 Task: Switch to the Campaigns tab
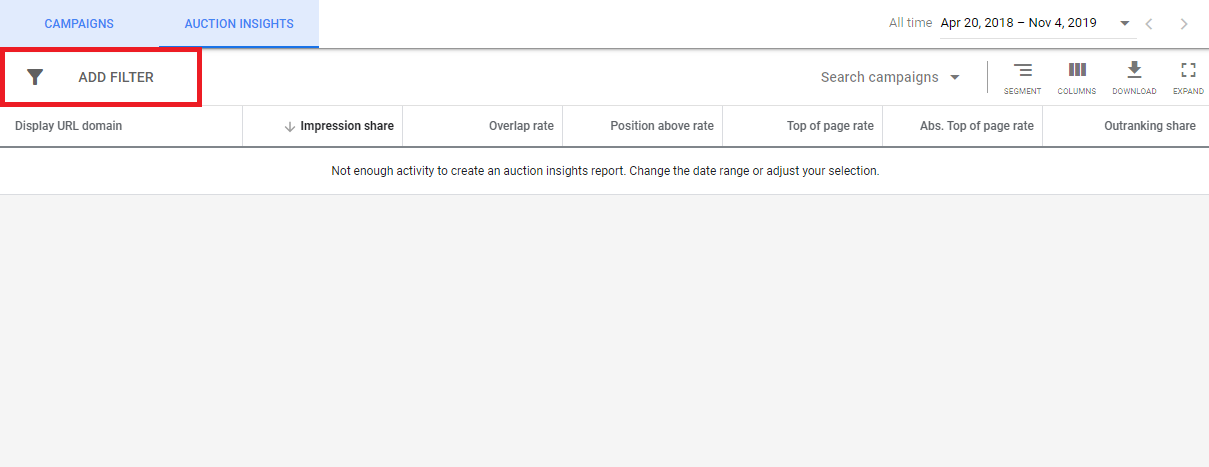[79, 24]
